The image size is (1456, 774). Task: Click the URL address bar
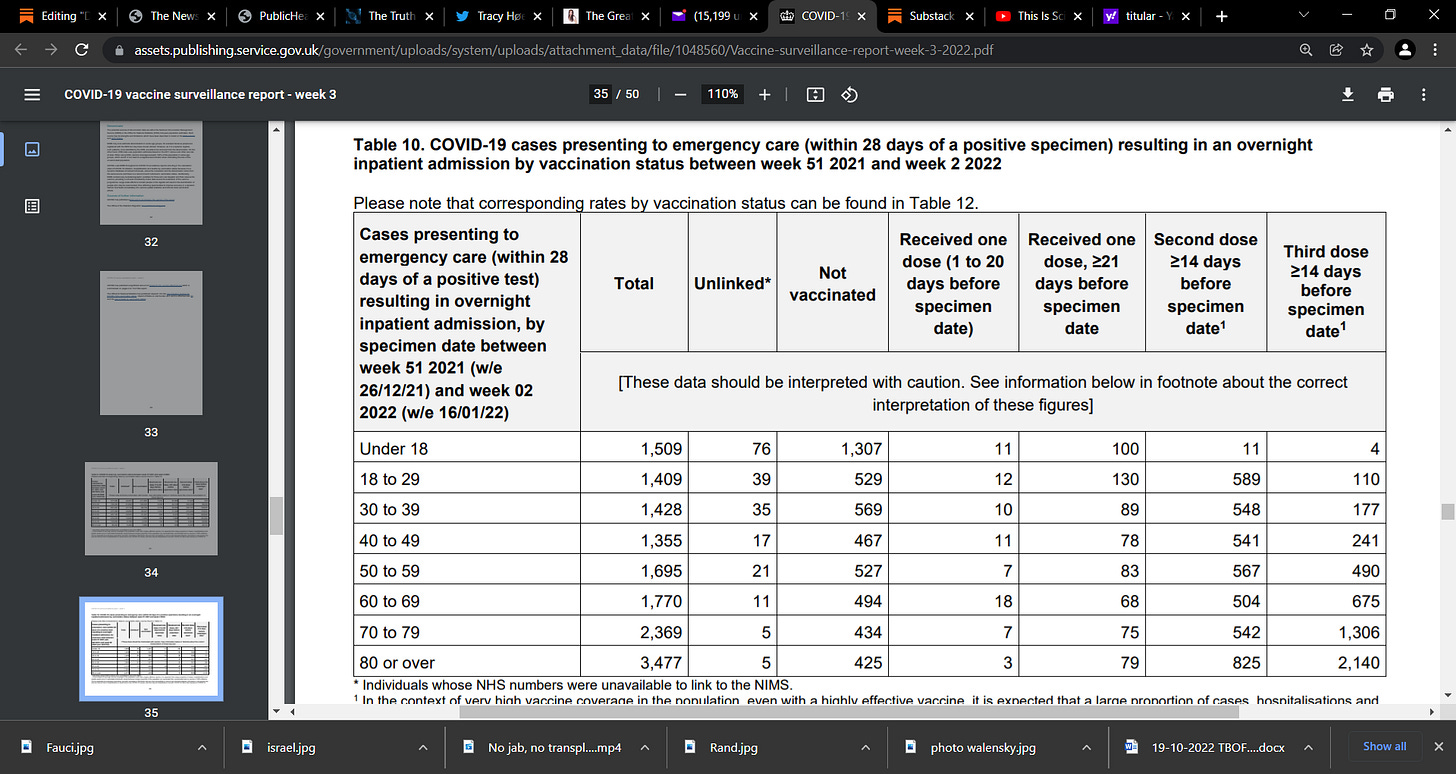[x=700, y=49]
